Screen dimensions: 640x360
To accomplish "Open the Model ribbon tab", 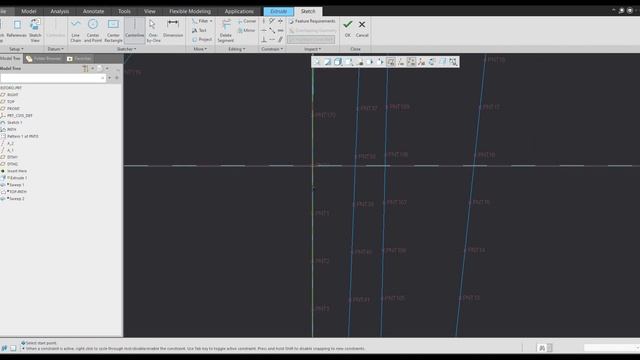I will pyautogui.click(x=29, y=11).
